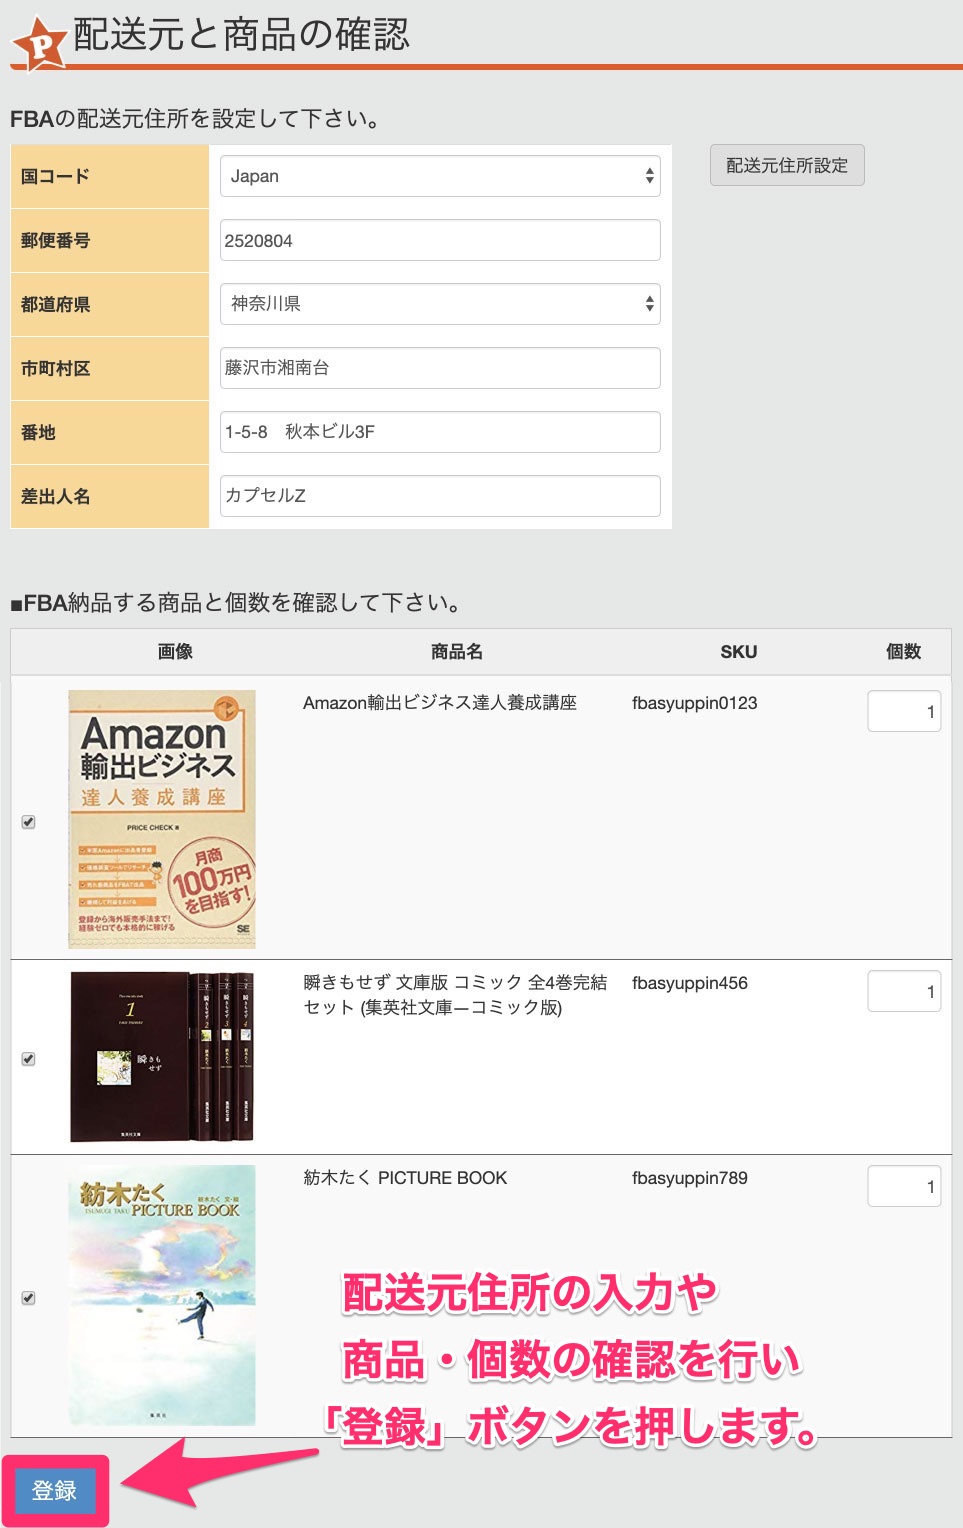Viewport: 963px width, 1528px height.
Task: Click the 国コード label
Action: [x=56, y=176]
